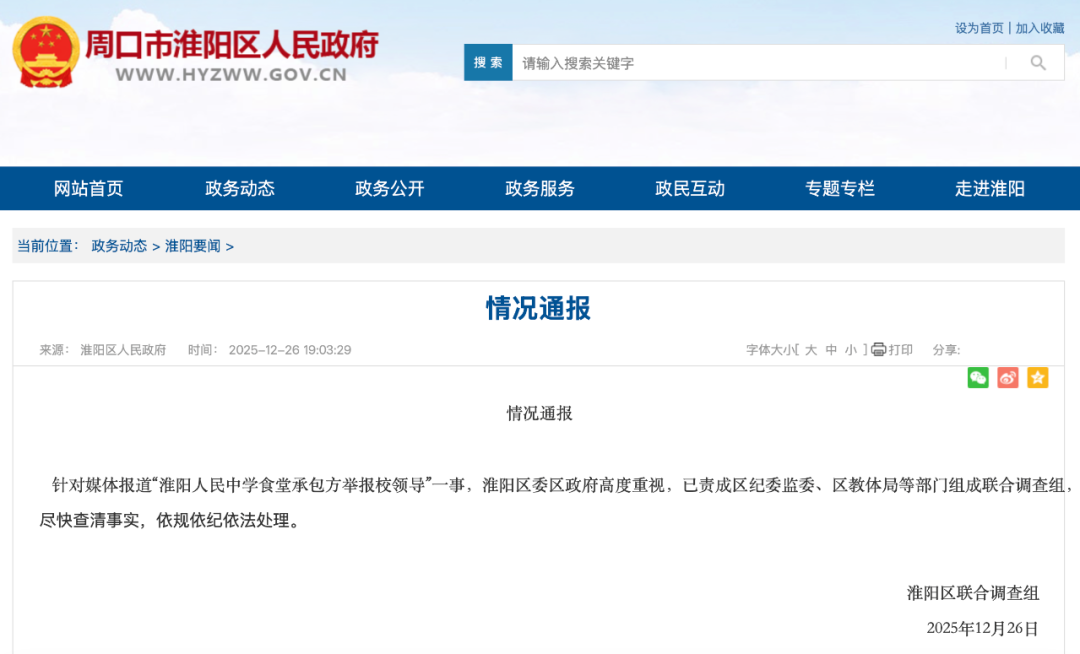Open 专题专栏 navigation item
Image resolution: width=1080 pixels, height=654 pixels.
(x=839, y=189)
